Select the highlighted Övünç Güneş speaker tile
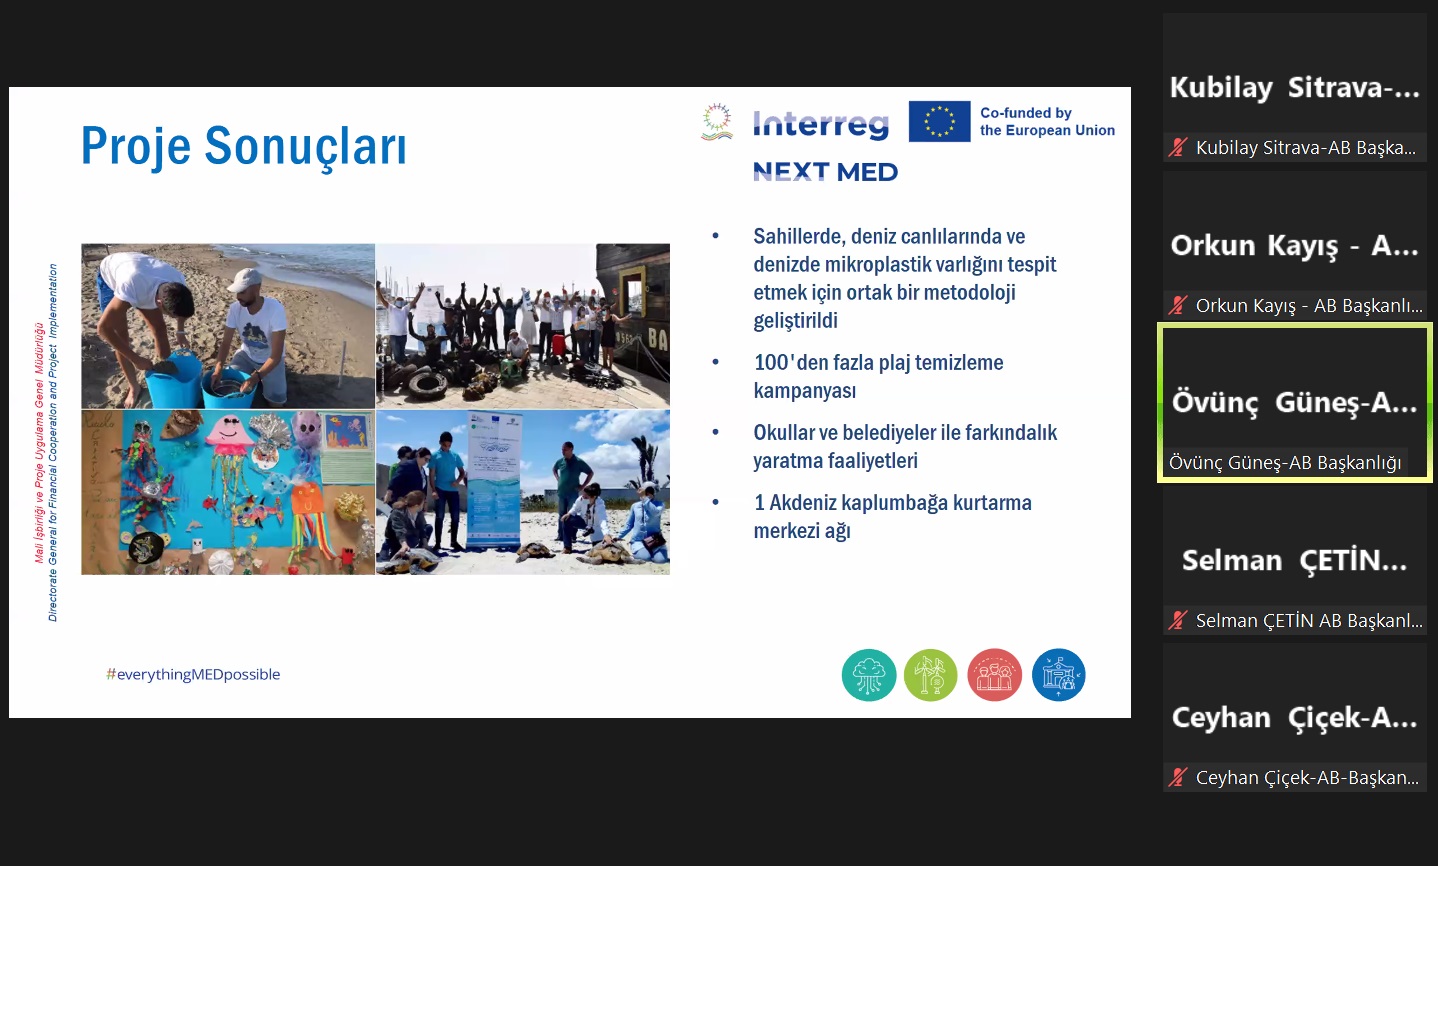Image resolution: width=1438 pixels, height=1017 pixels. tap(1294, 400)
